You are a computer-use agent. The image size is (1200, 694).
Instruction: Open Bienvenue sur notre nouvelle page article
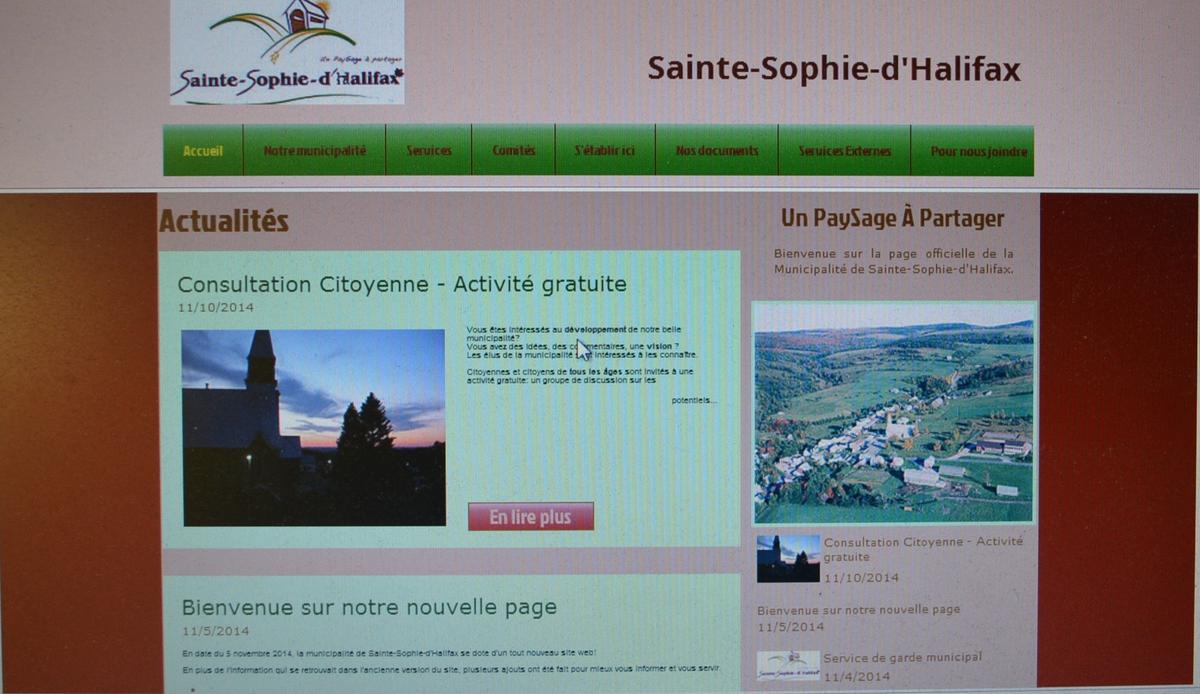tap(368, 607)
